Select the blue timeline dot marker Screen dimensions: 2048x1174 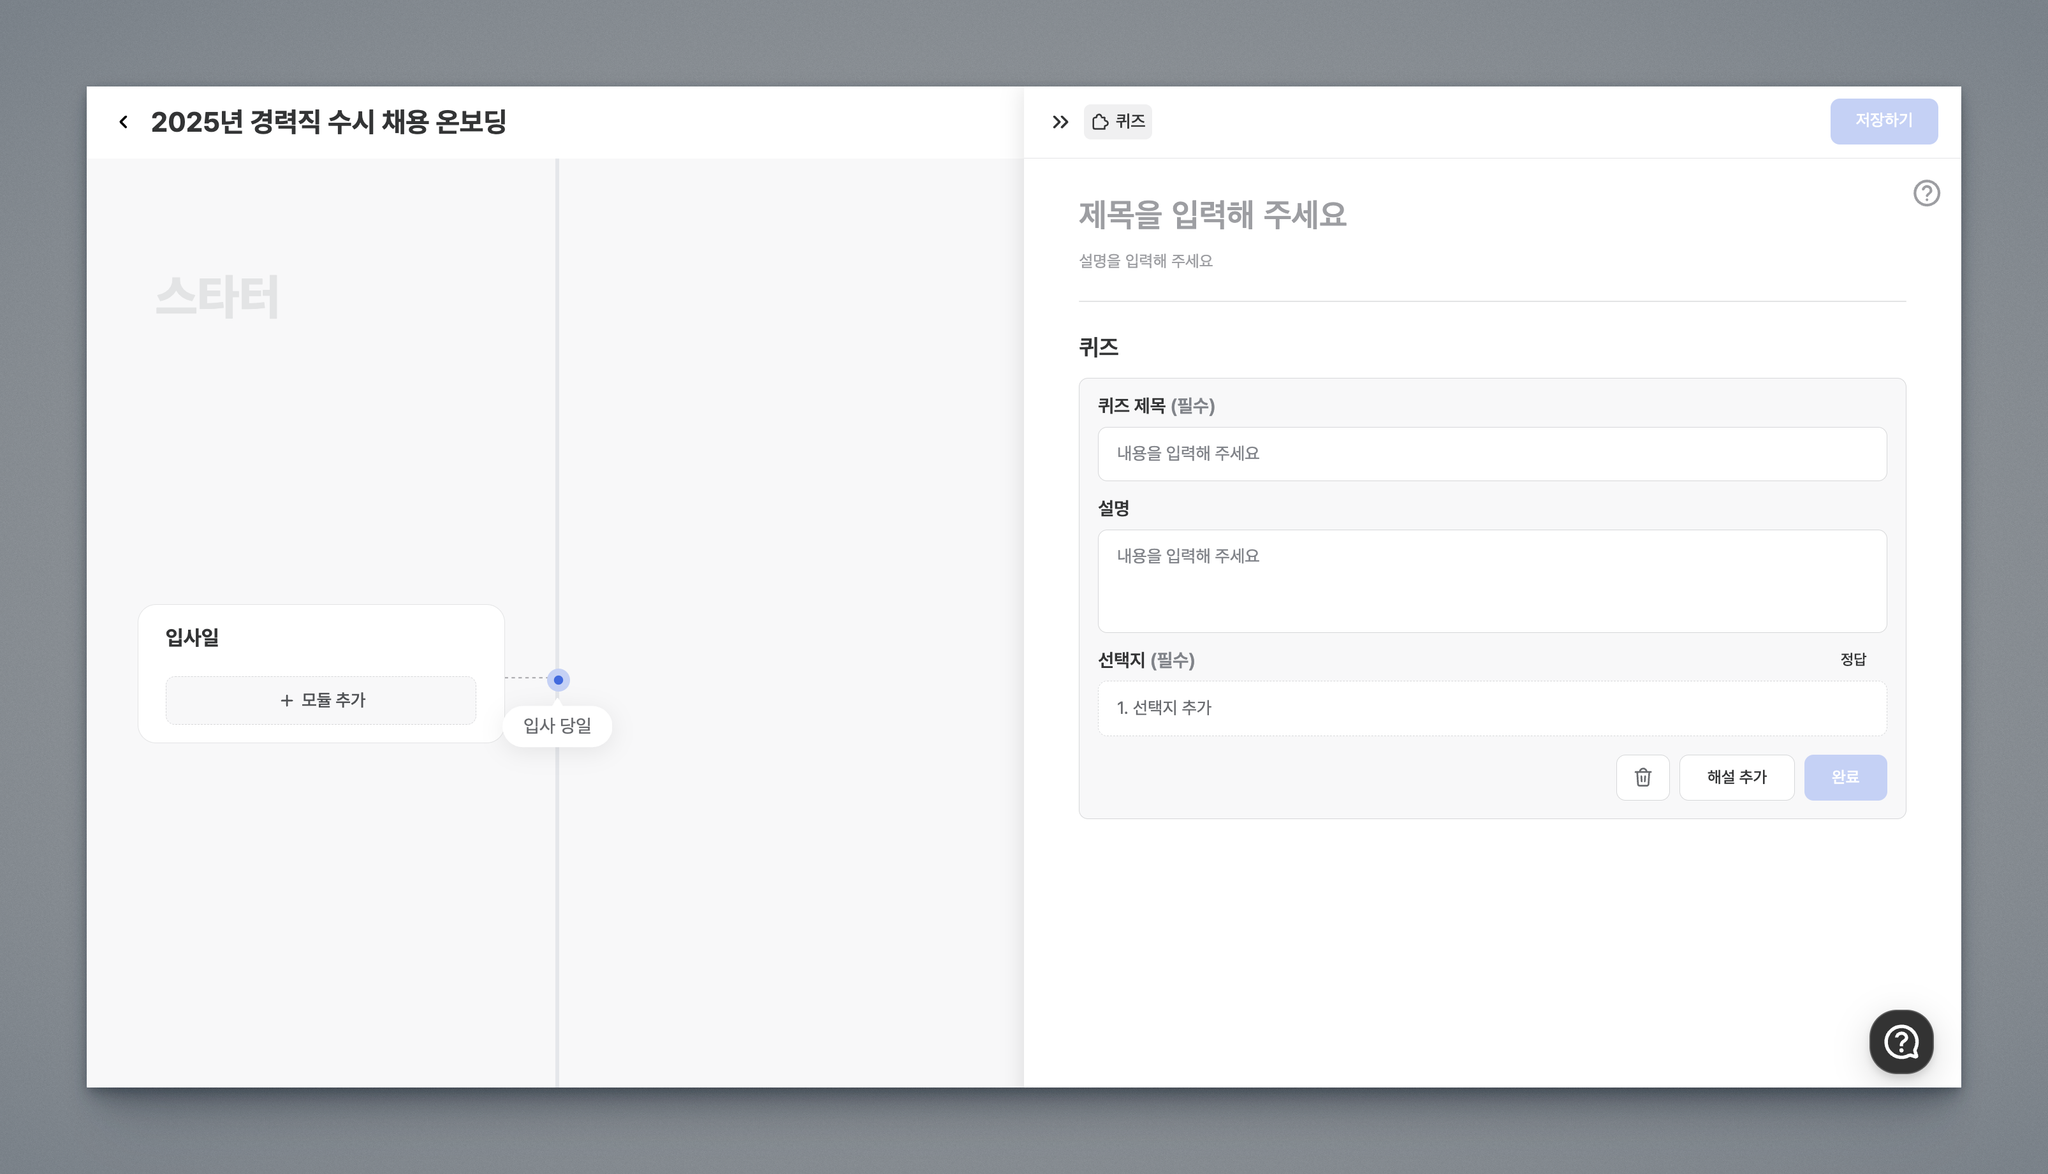[x=558, y=680]
